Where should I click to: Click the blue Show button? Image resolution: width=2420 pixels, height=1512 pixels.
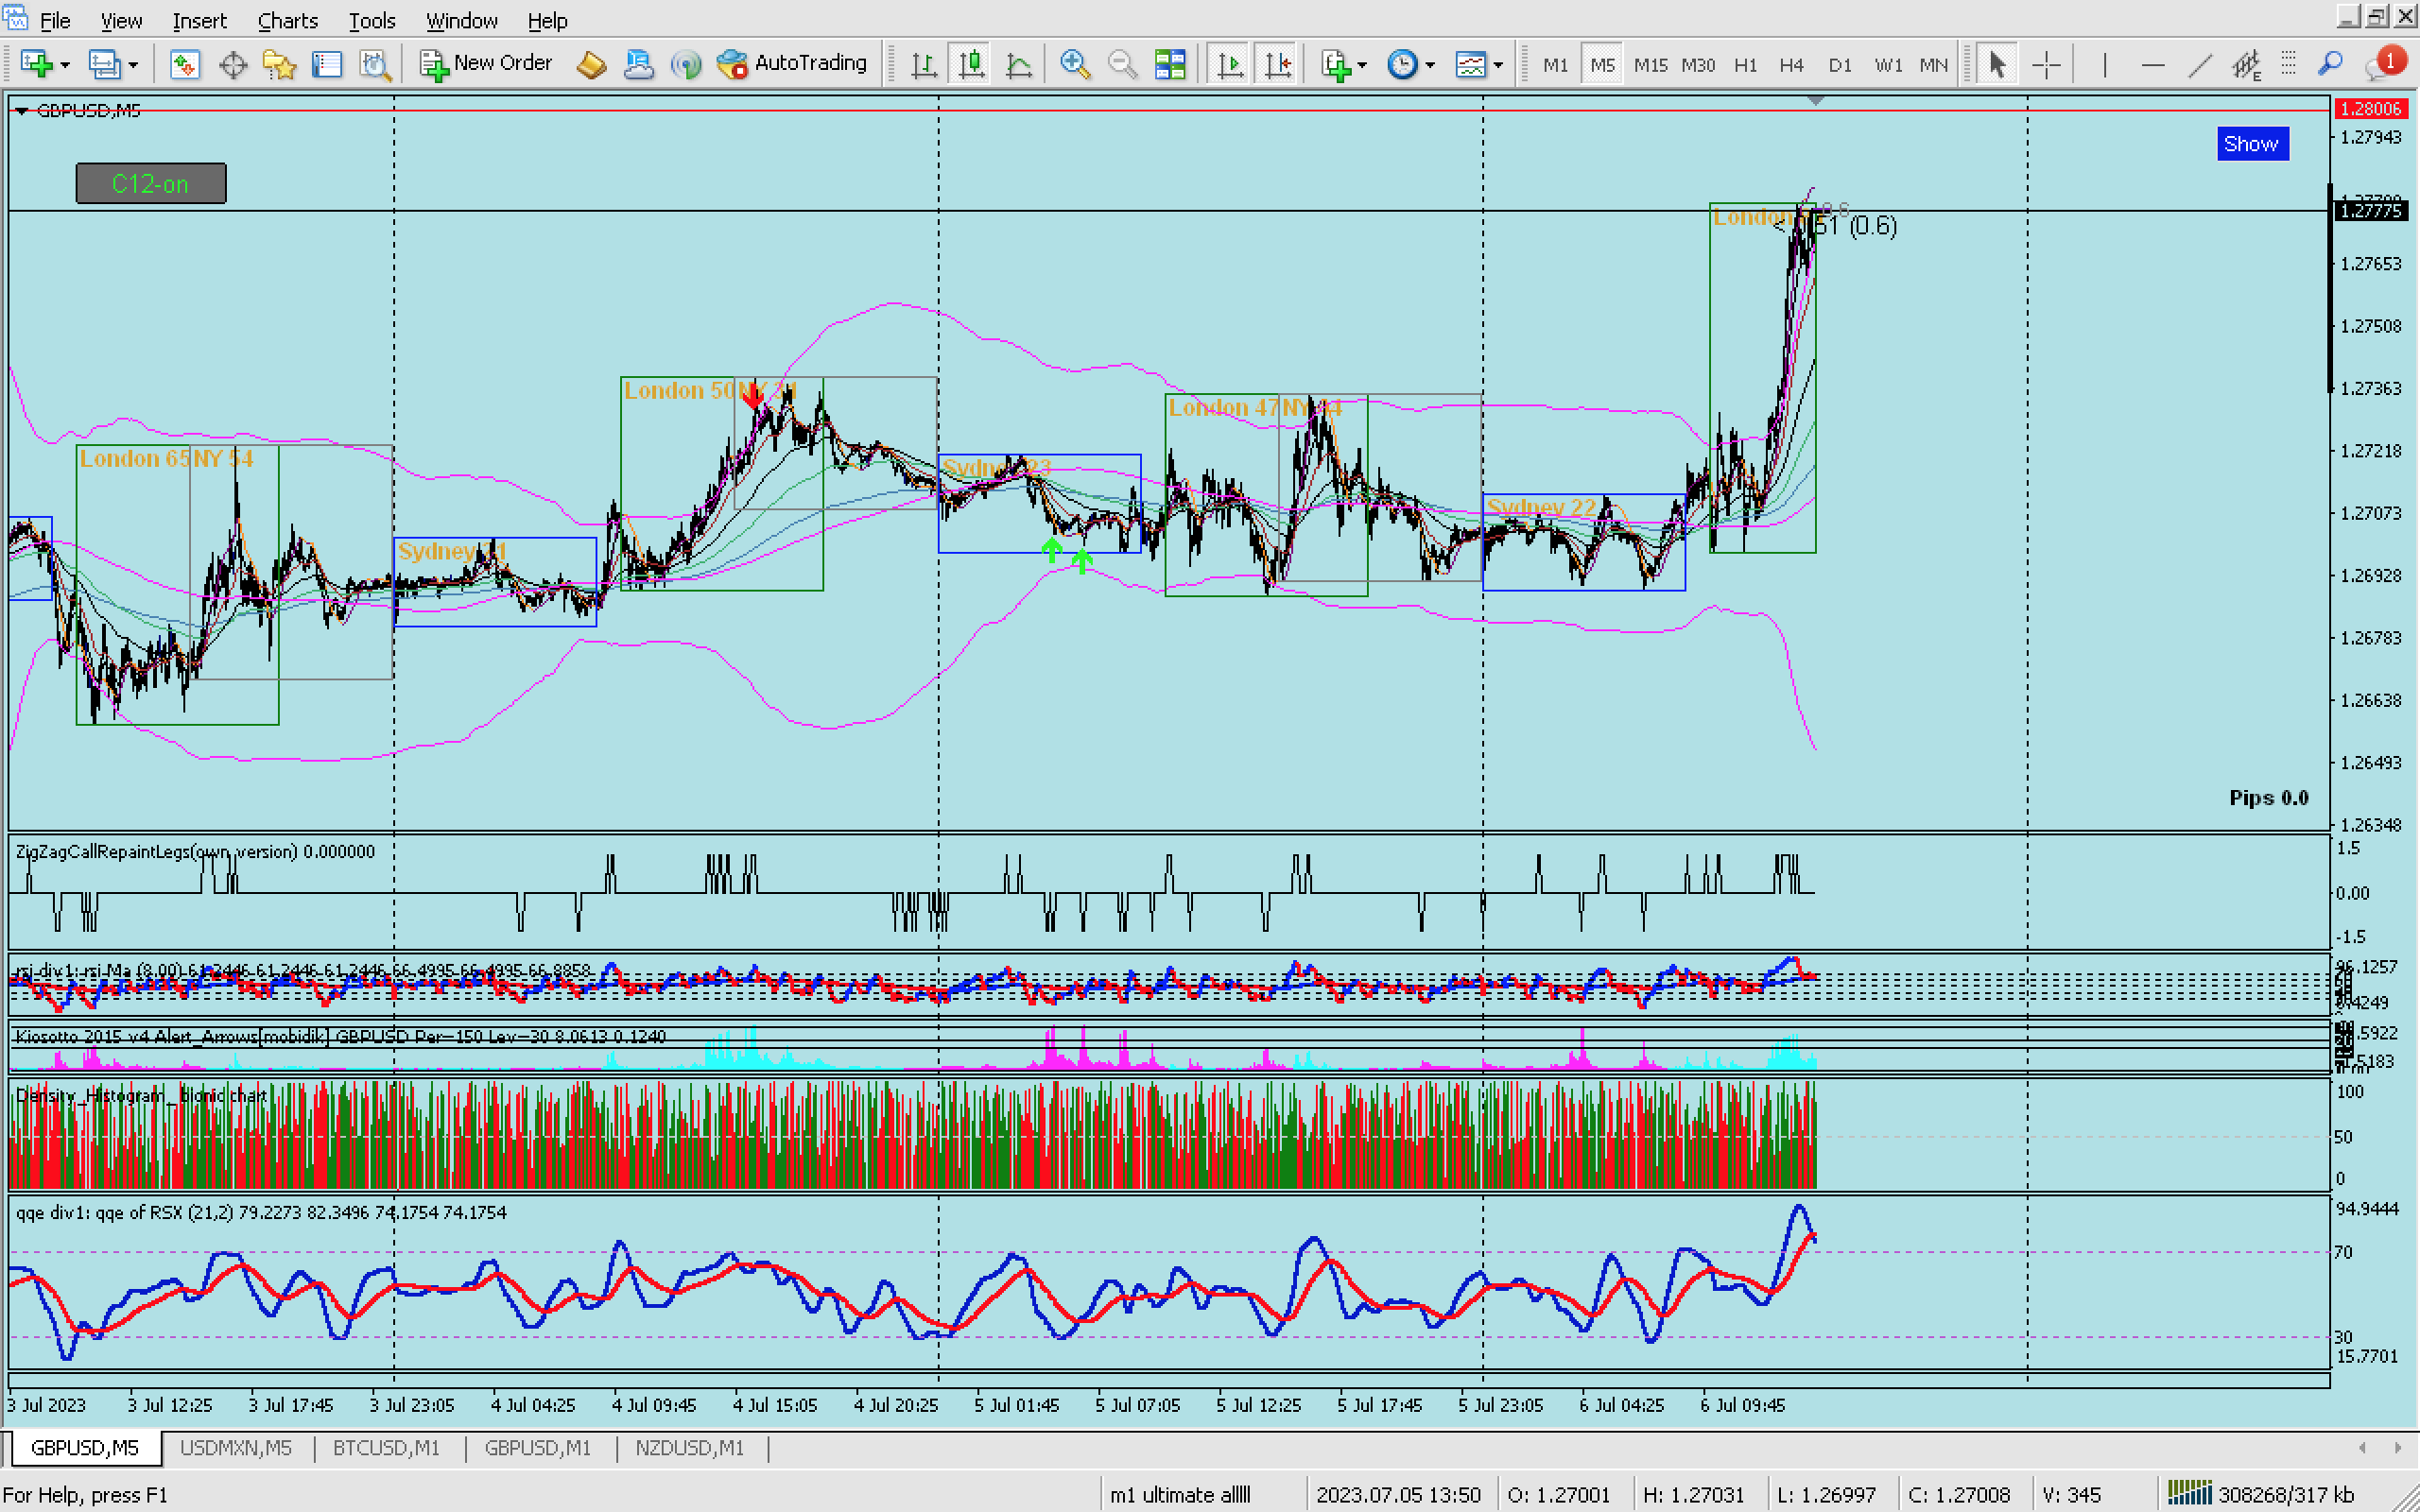click(x=2251, y=143)
